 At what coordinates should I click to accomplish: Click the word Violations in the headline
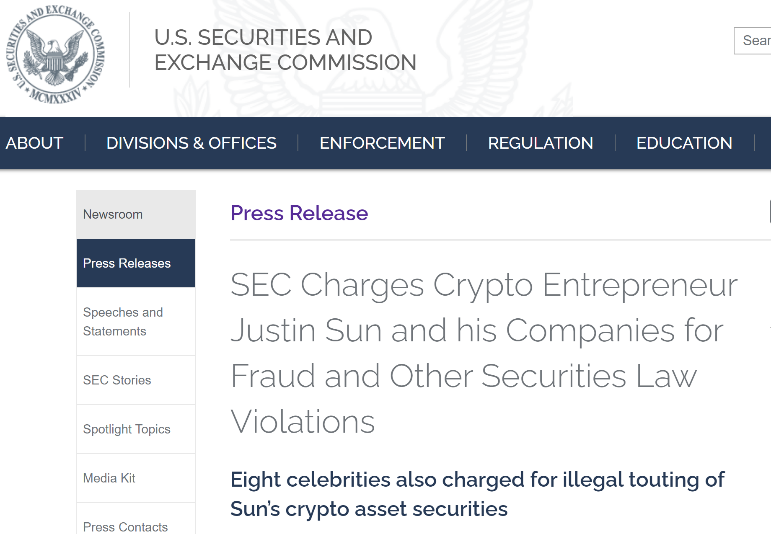pyautogui.click(x=303, y=421)
